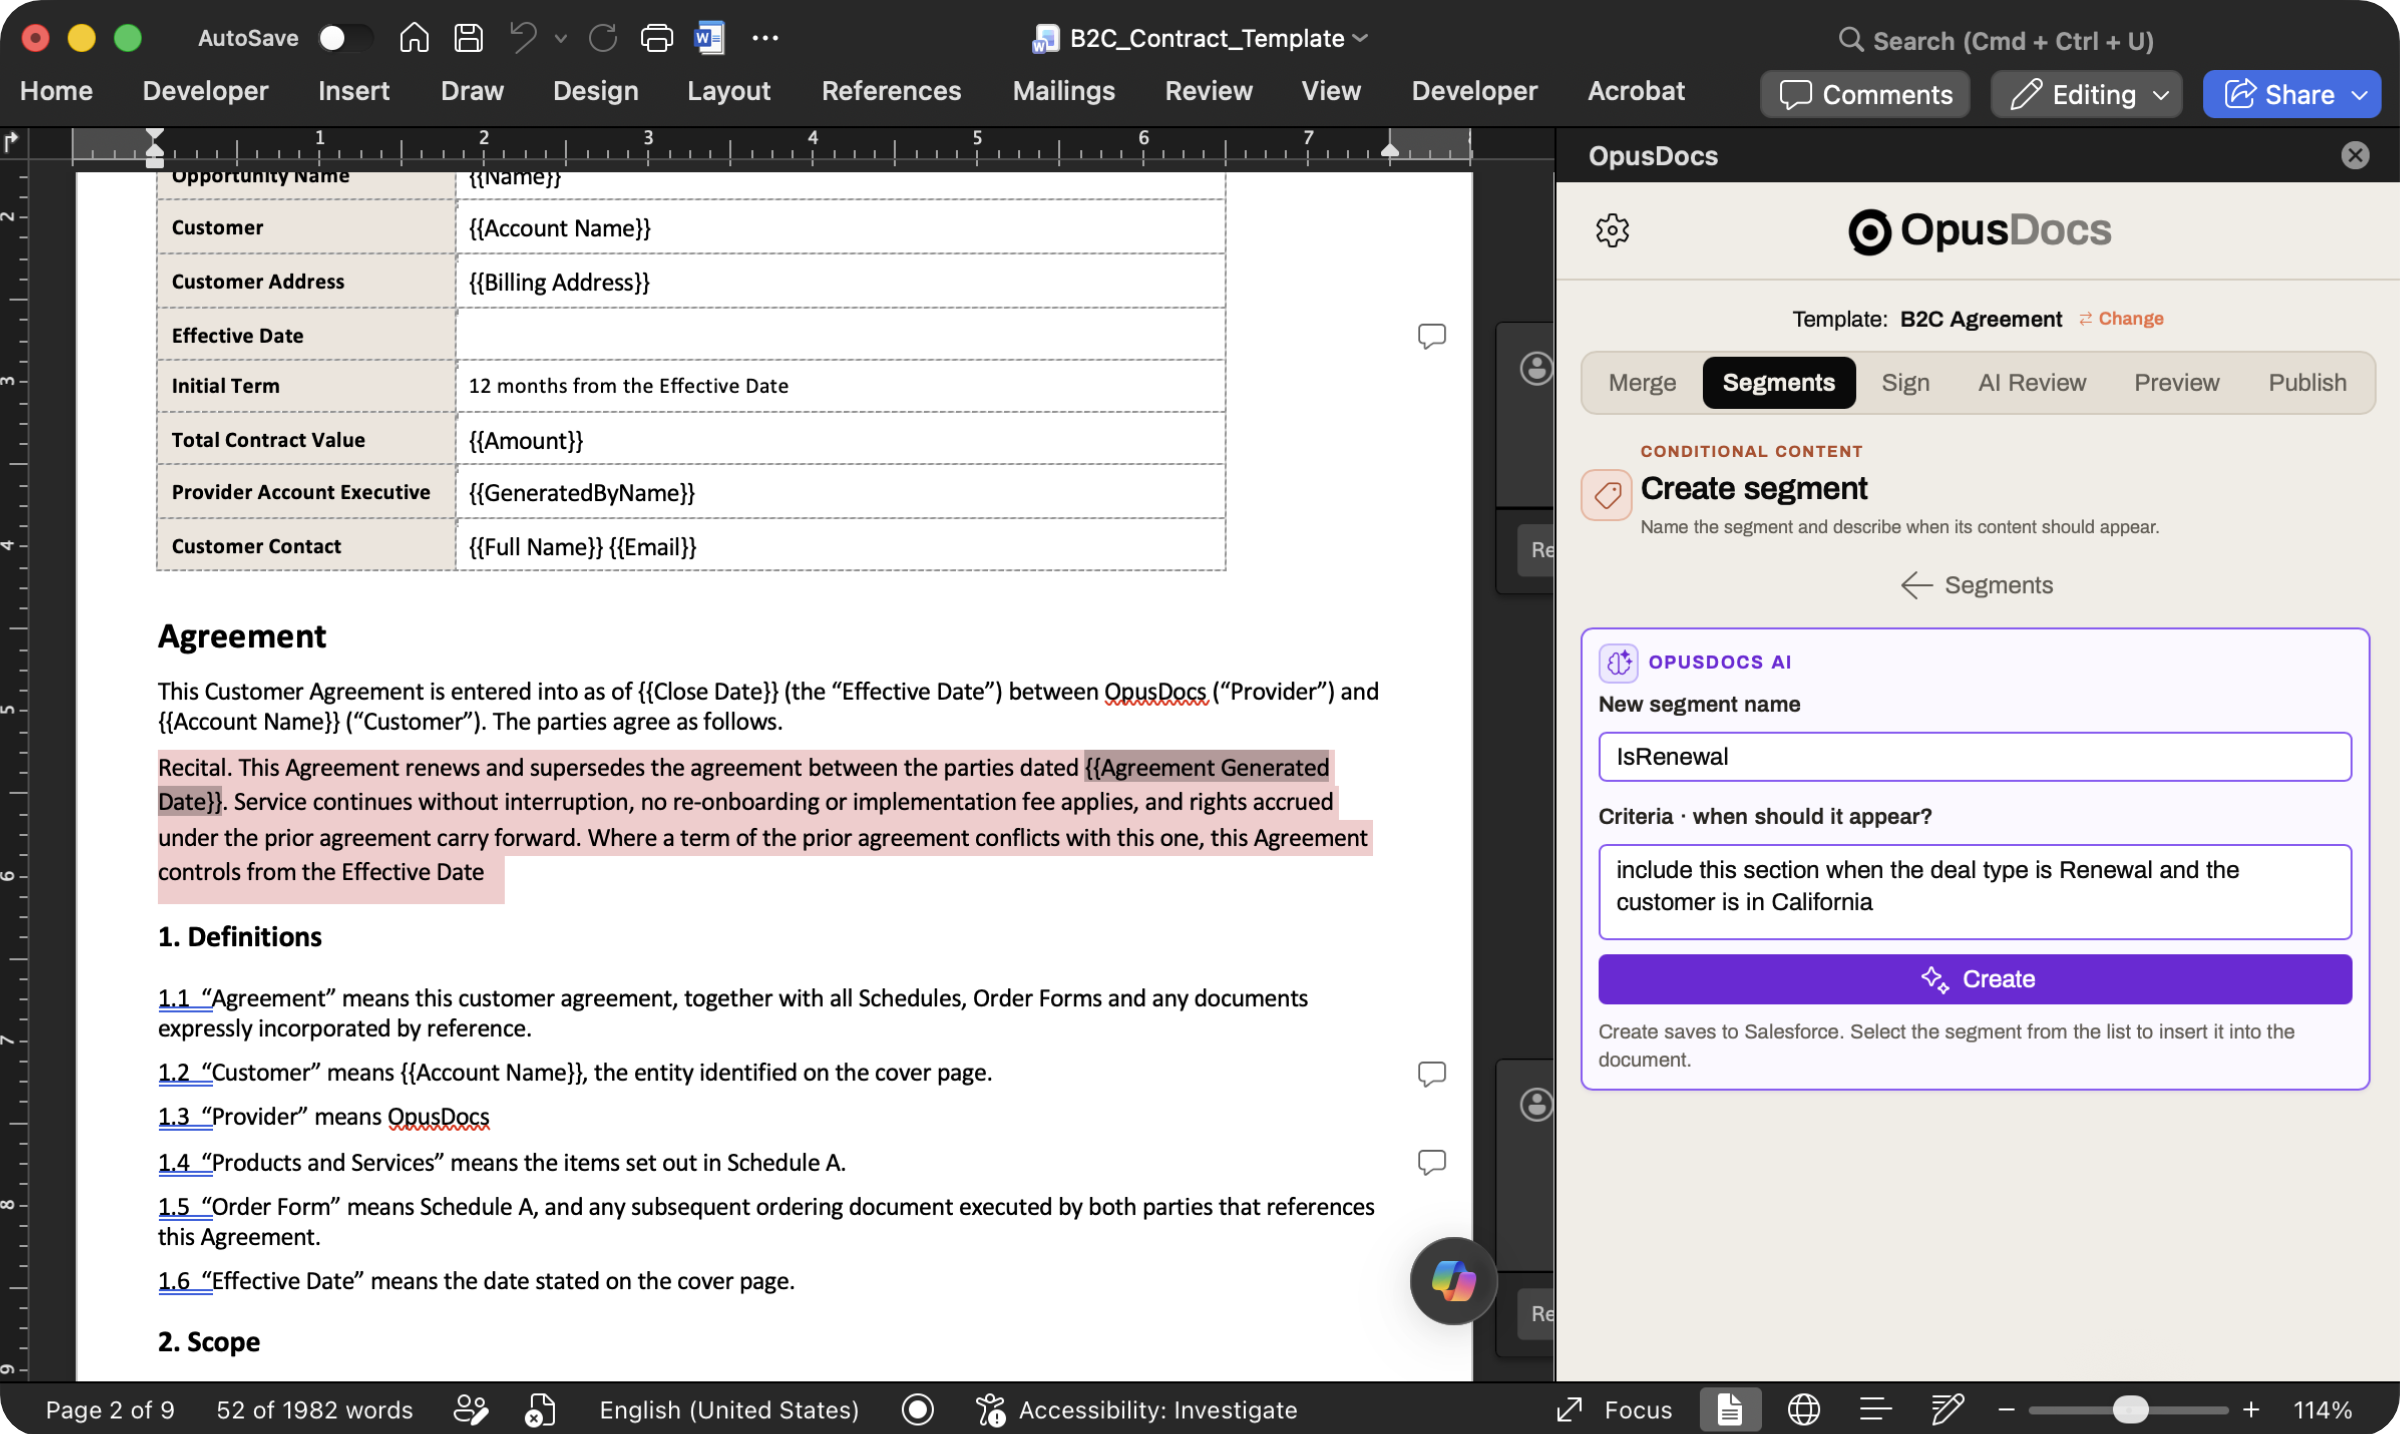Open the comment bubble beside Effective Date row
Image resolution: width=2400 pixels, height=1434 pixels.
(1431, 336)
